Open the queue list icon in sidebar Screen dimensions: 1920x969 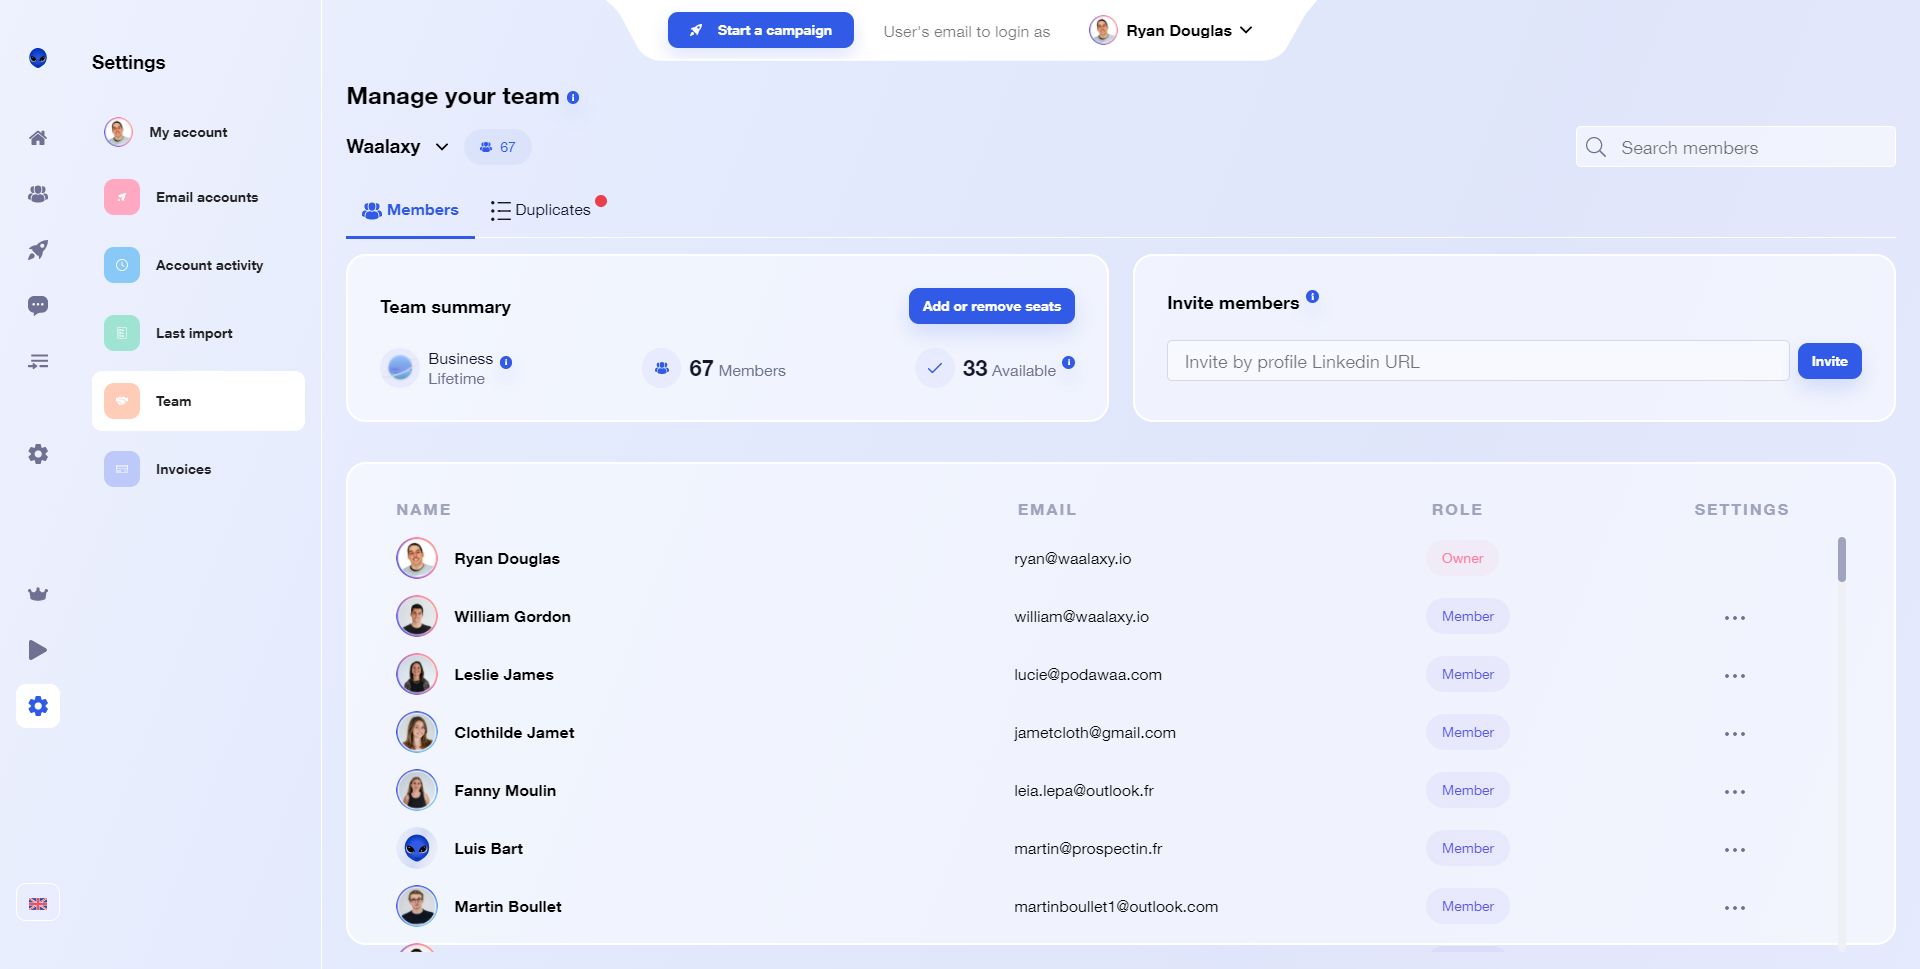coord(38,362)
